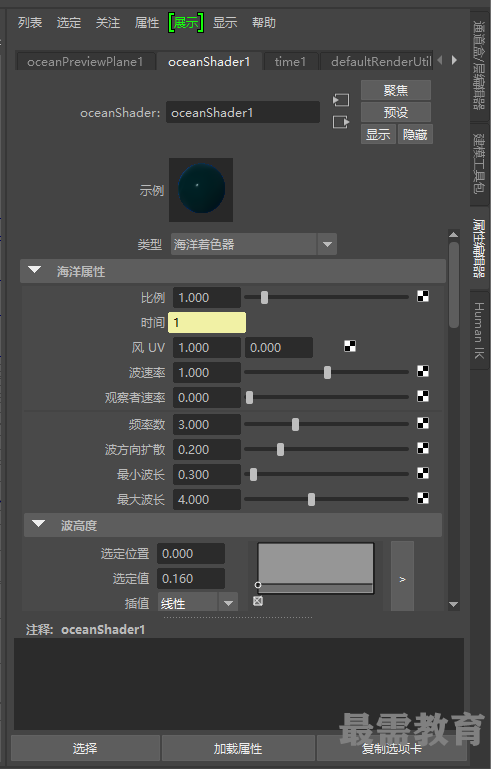Click the 比例 value field

click(x=207, y=298)
